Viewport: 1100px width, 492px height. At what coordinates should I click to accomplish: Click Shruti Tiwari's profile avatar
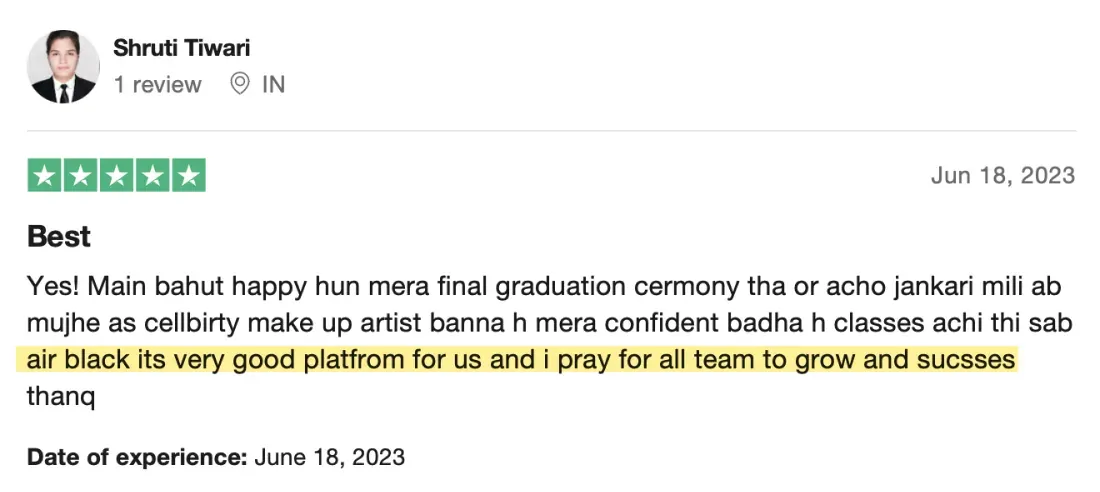tap(63, 67)
